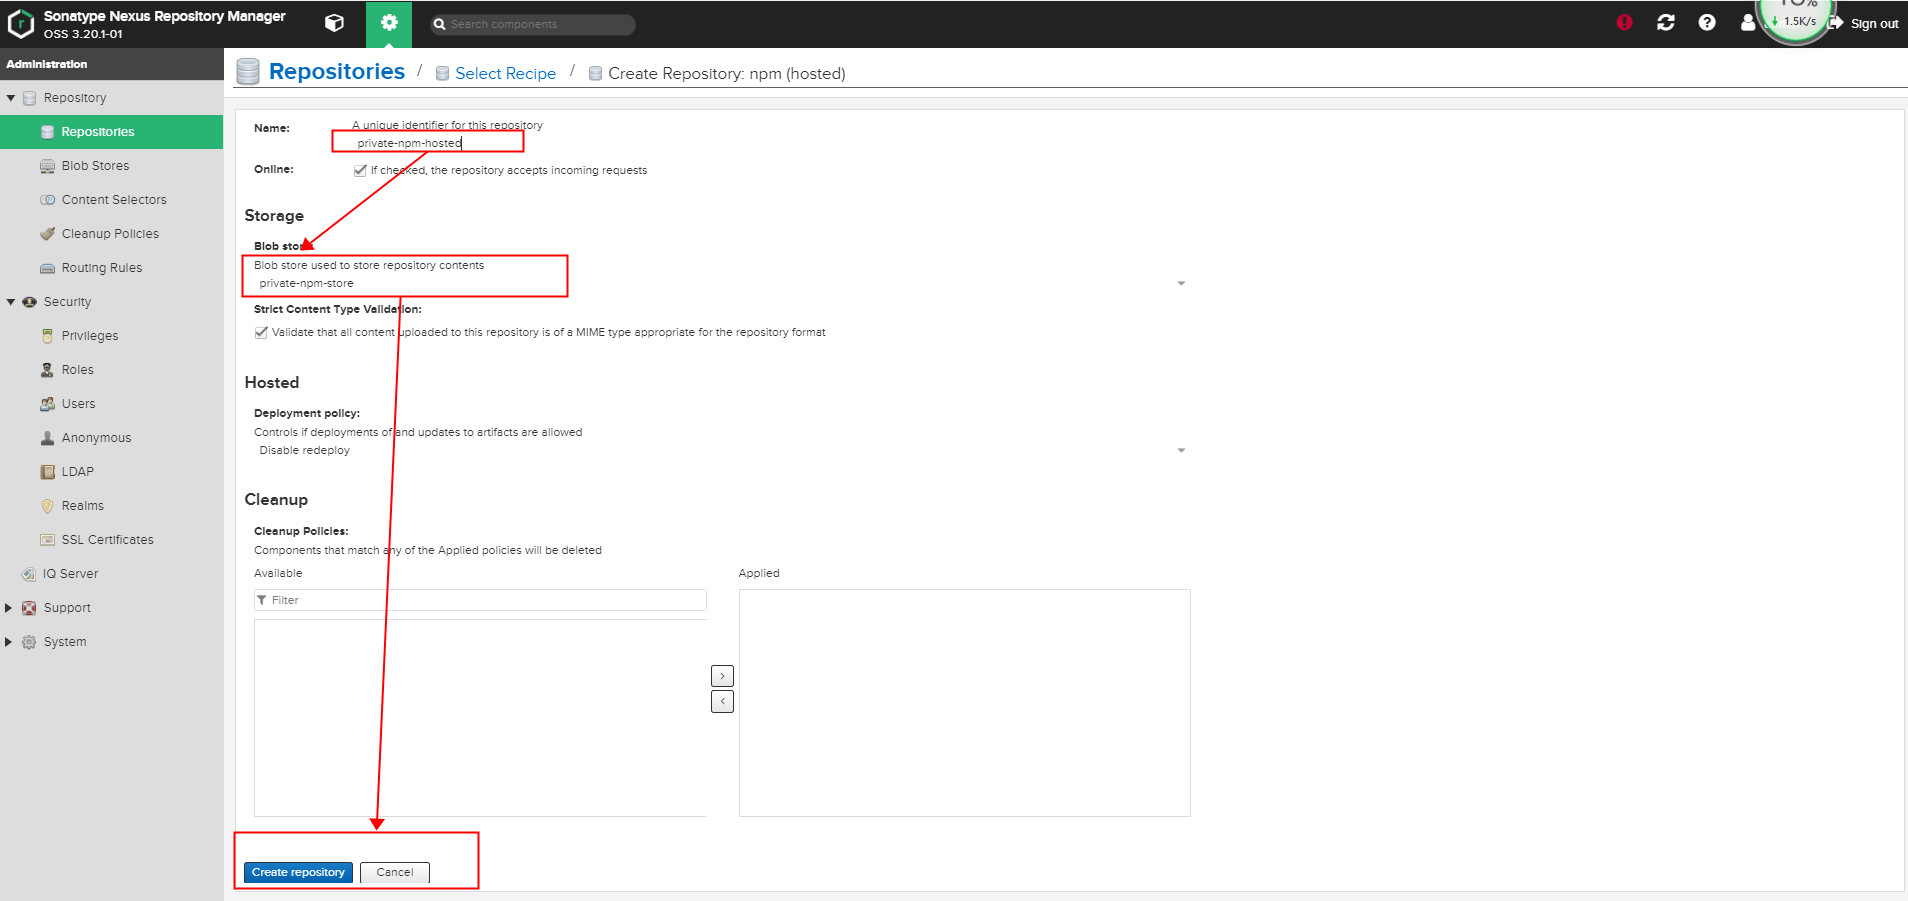This screenshot has height=901, width=1908.
Task: Click the Roles icon
Action: click(x=47, y=370)
